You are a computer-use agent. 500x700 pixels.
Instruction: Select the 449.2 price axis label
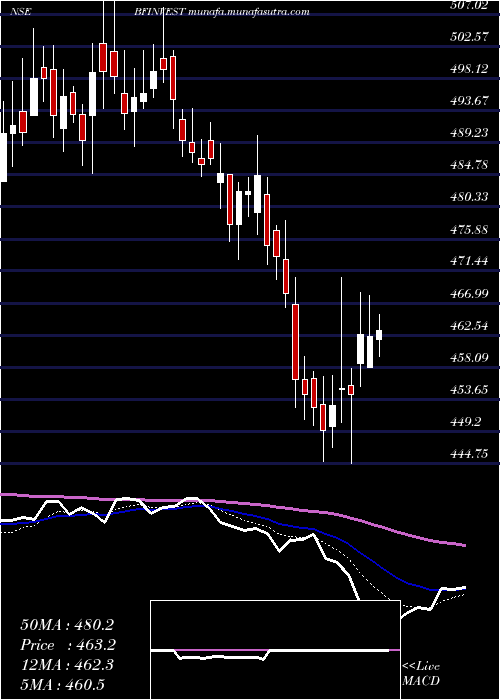465,422
